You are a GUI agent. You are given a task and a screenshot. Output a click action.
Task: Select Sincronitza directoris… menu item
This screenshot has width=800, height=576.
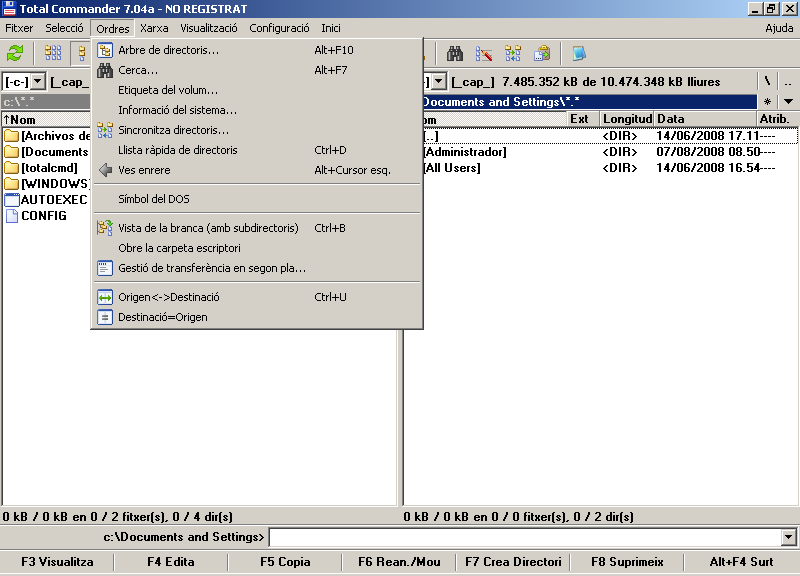[257, 130]
